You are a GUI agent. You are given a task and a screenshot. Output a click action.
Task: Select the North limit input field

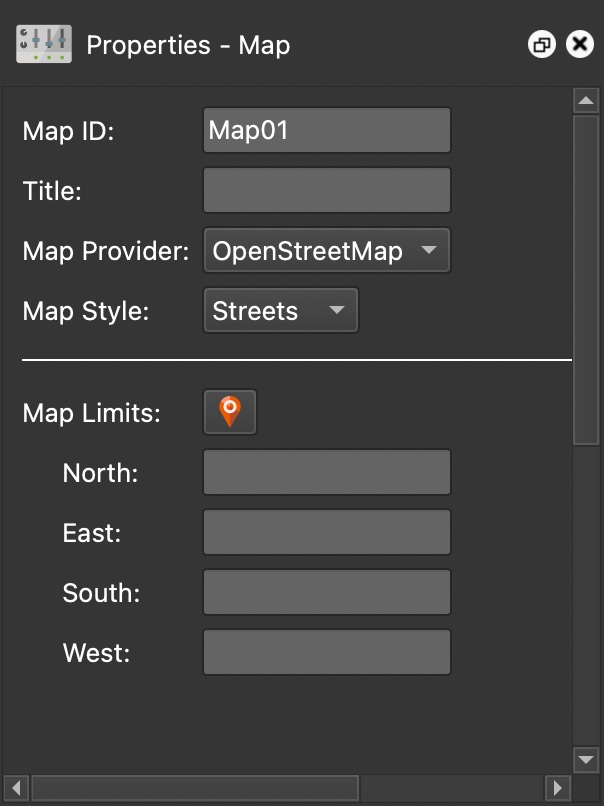[x=326, y=472]
